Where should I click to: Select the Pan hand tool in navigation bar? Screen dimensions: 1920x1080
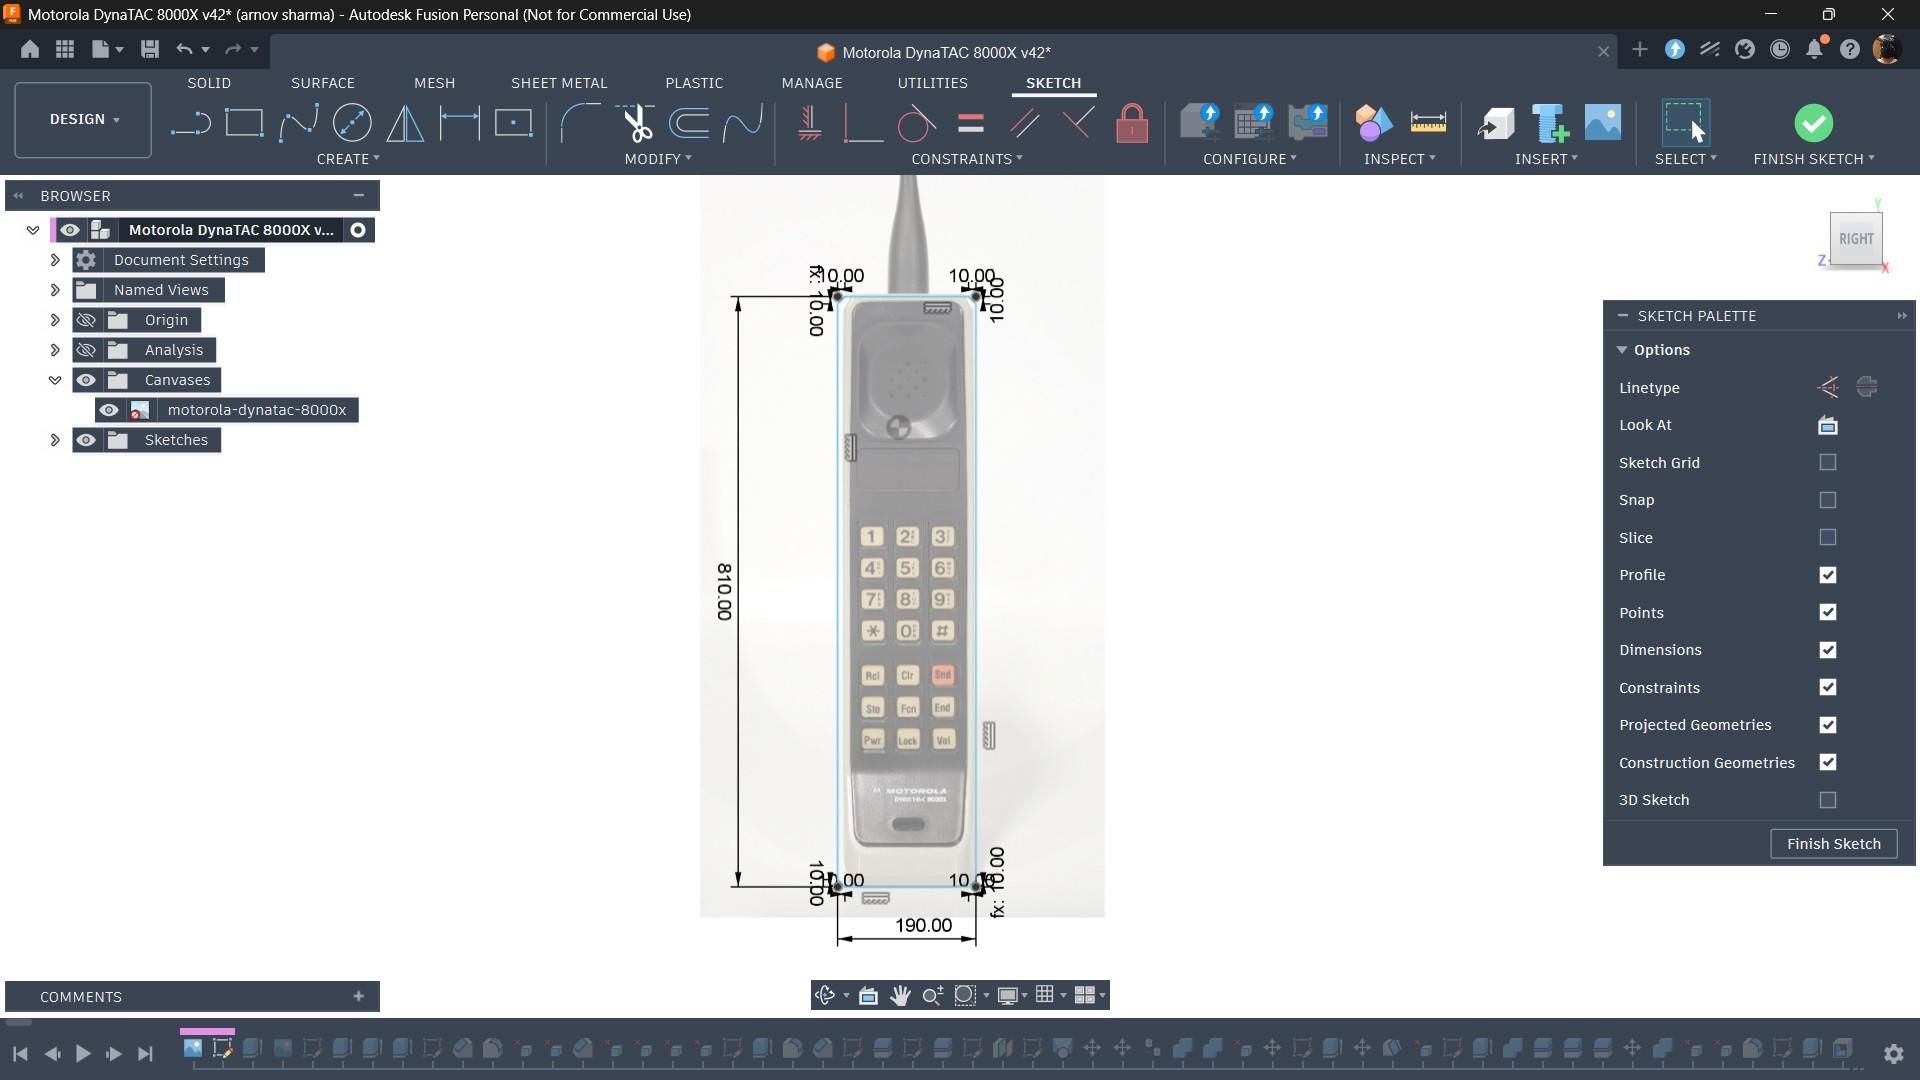(x=900, y=995)
